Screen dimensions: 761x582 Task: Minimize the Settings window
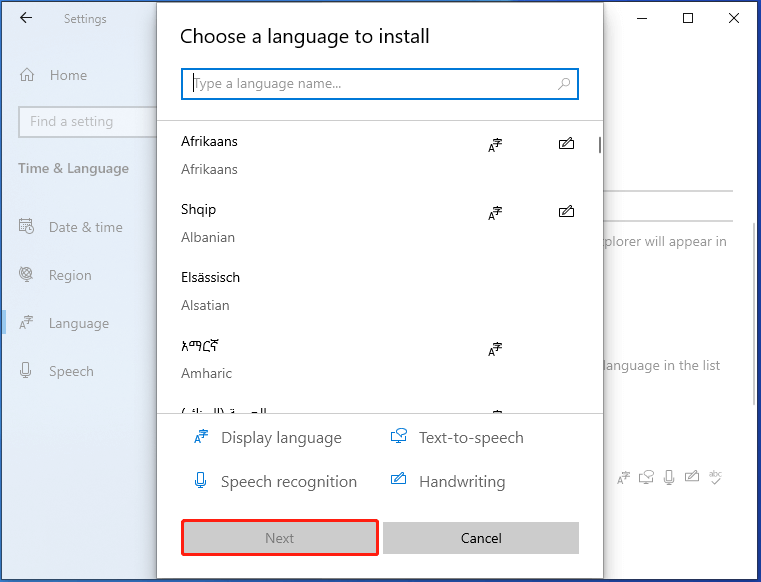coord(642,18)
